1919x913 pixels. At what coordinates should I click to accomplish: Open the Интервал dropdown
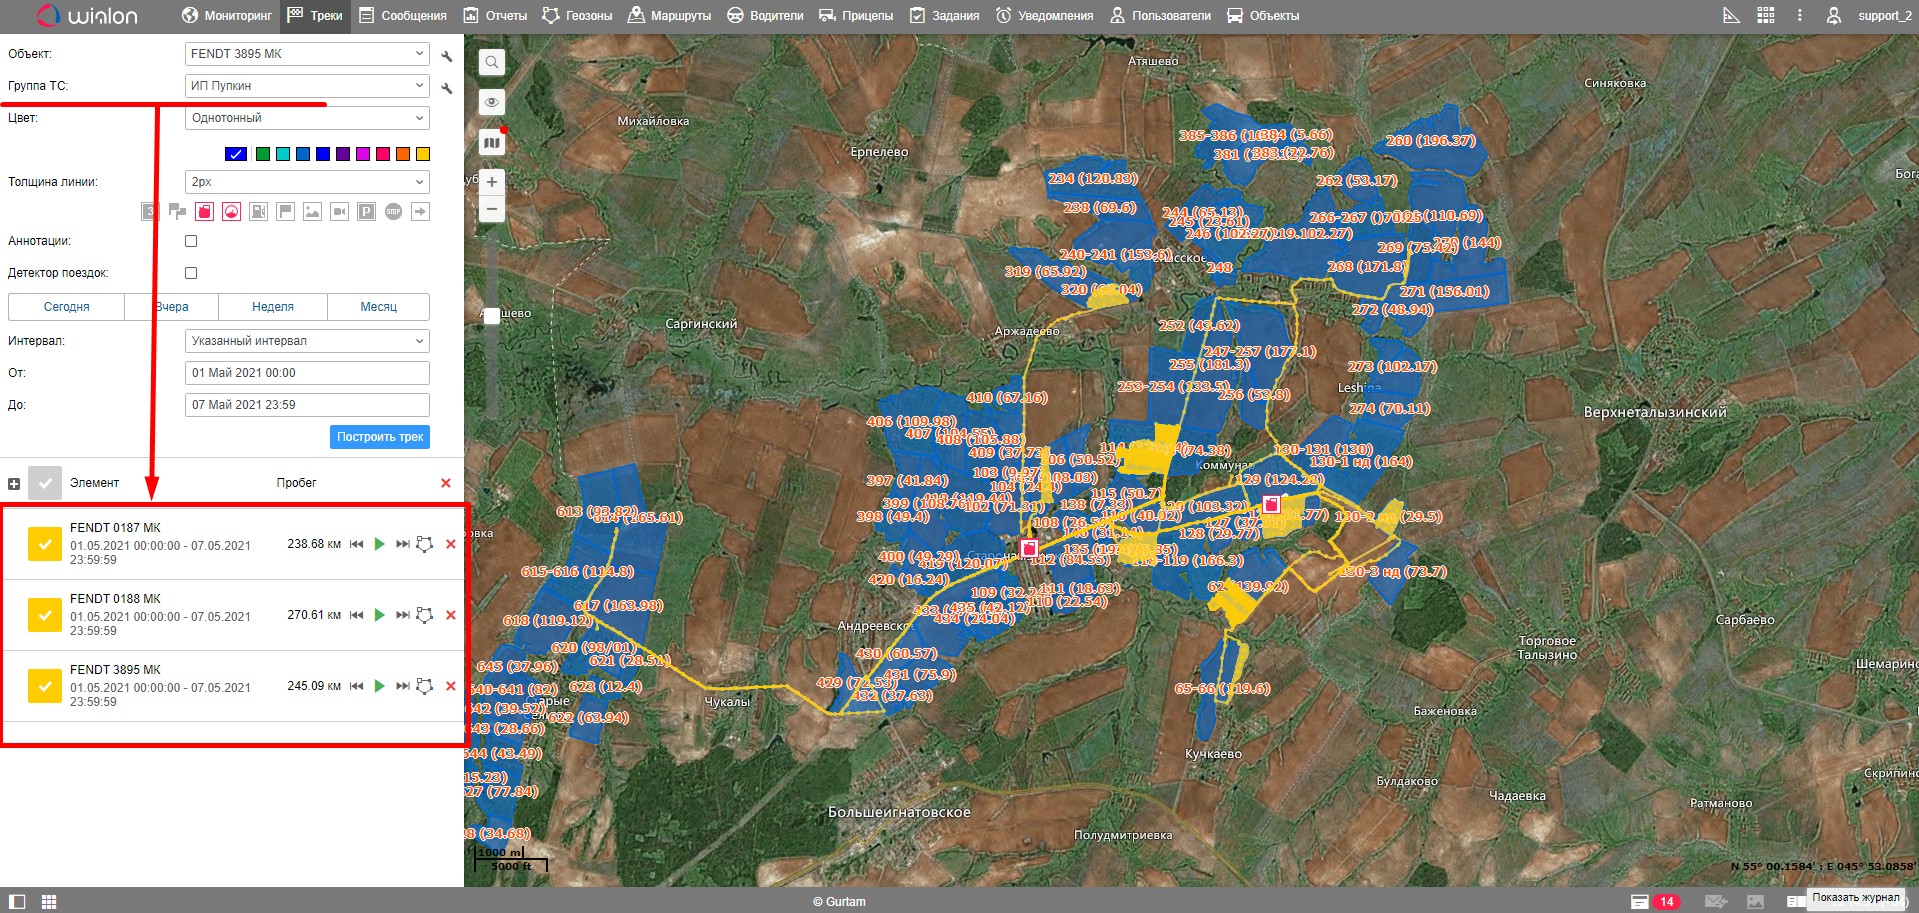click(307, 341)
